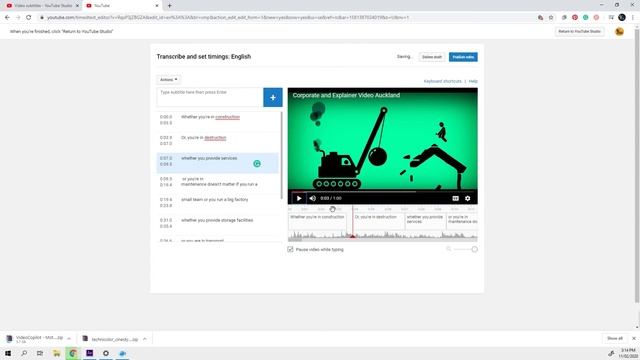Image resolution: width=640 pixels, height=360 pixels.
Task: Click the Delete draft button
Action: tap(432, 57)
